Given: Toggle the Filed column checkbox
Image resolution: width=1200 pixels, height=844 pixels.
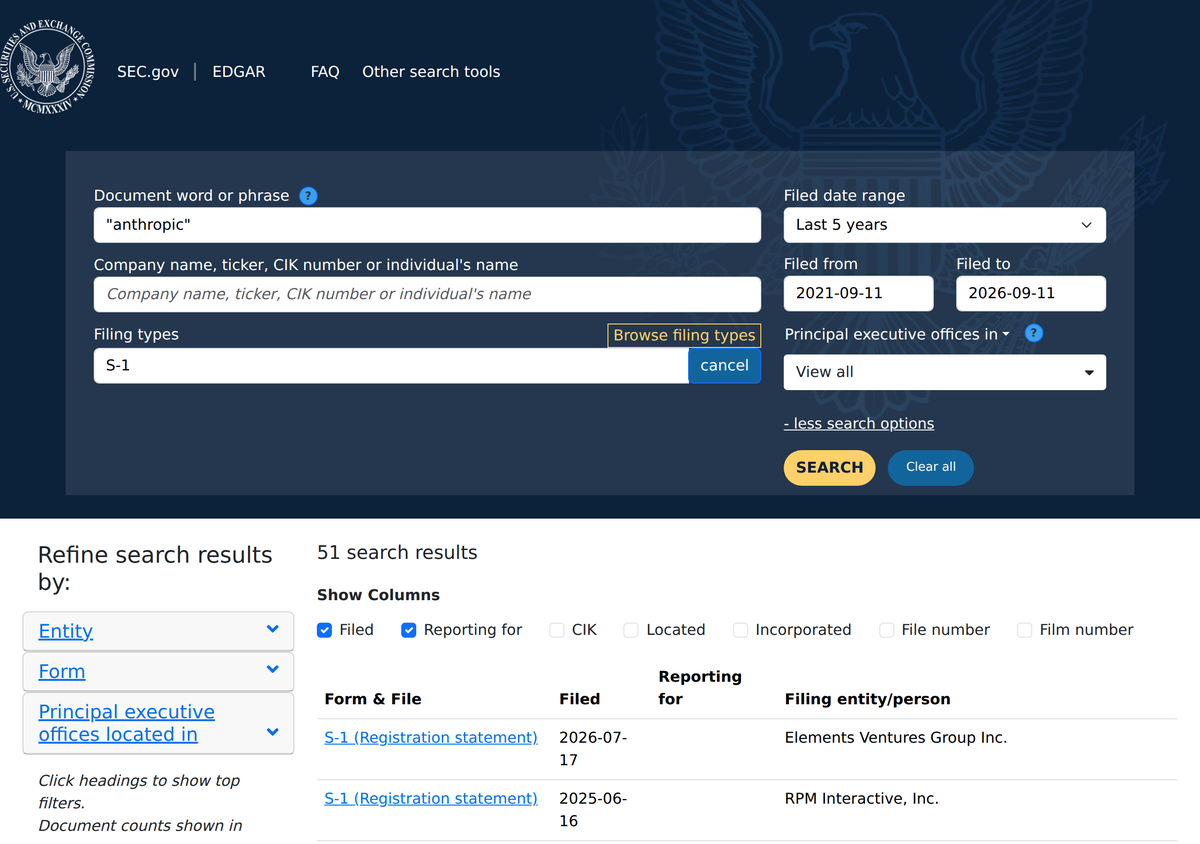Looking at the screenshot, I should coord(324,630).
